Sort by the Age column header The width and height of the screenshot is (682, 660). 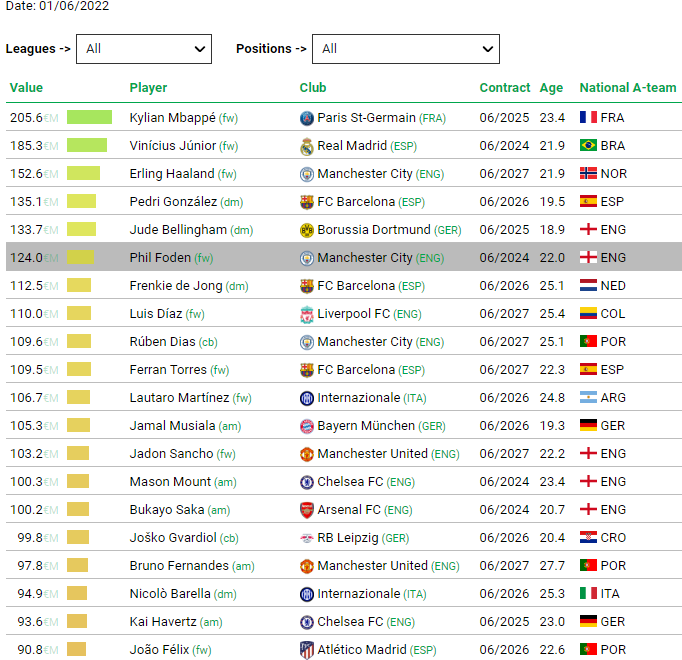point(551,88)
